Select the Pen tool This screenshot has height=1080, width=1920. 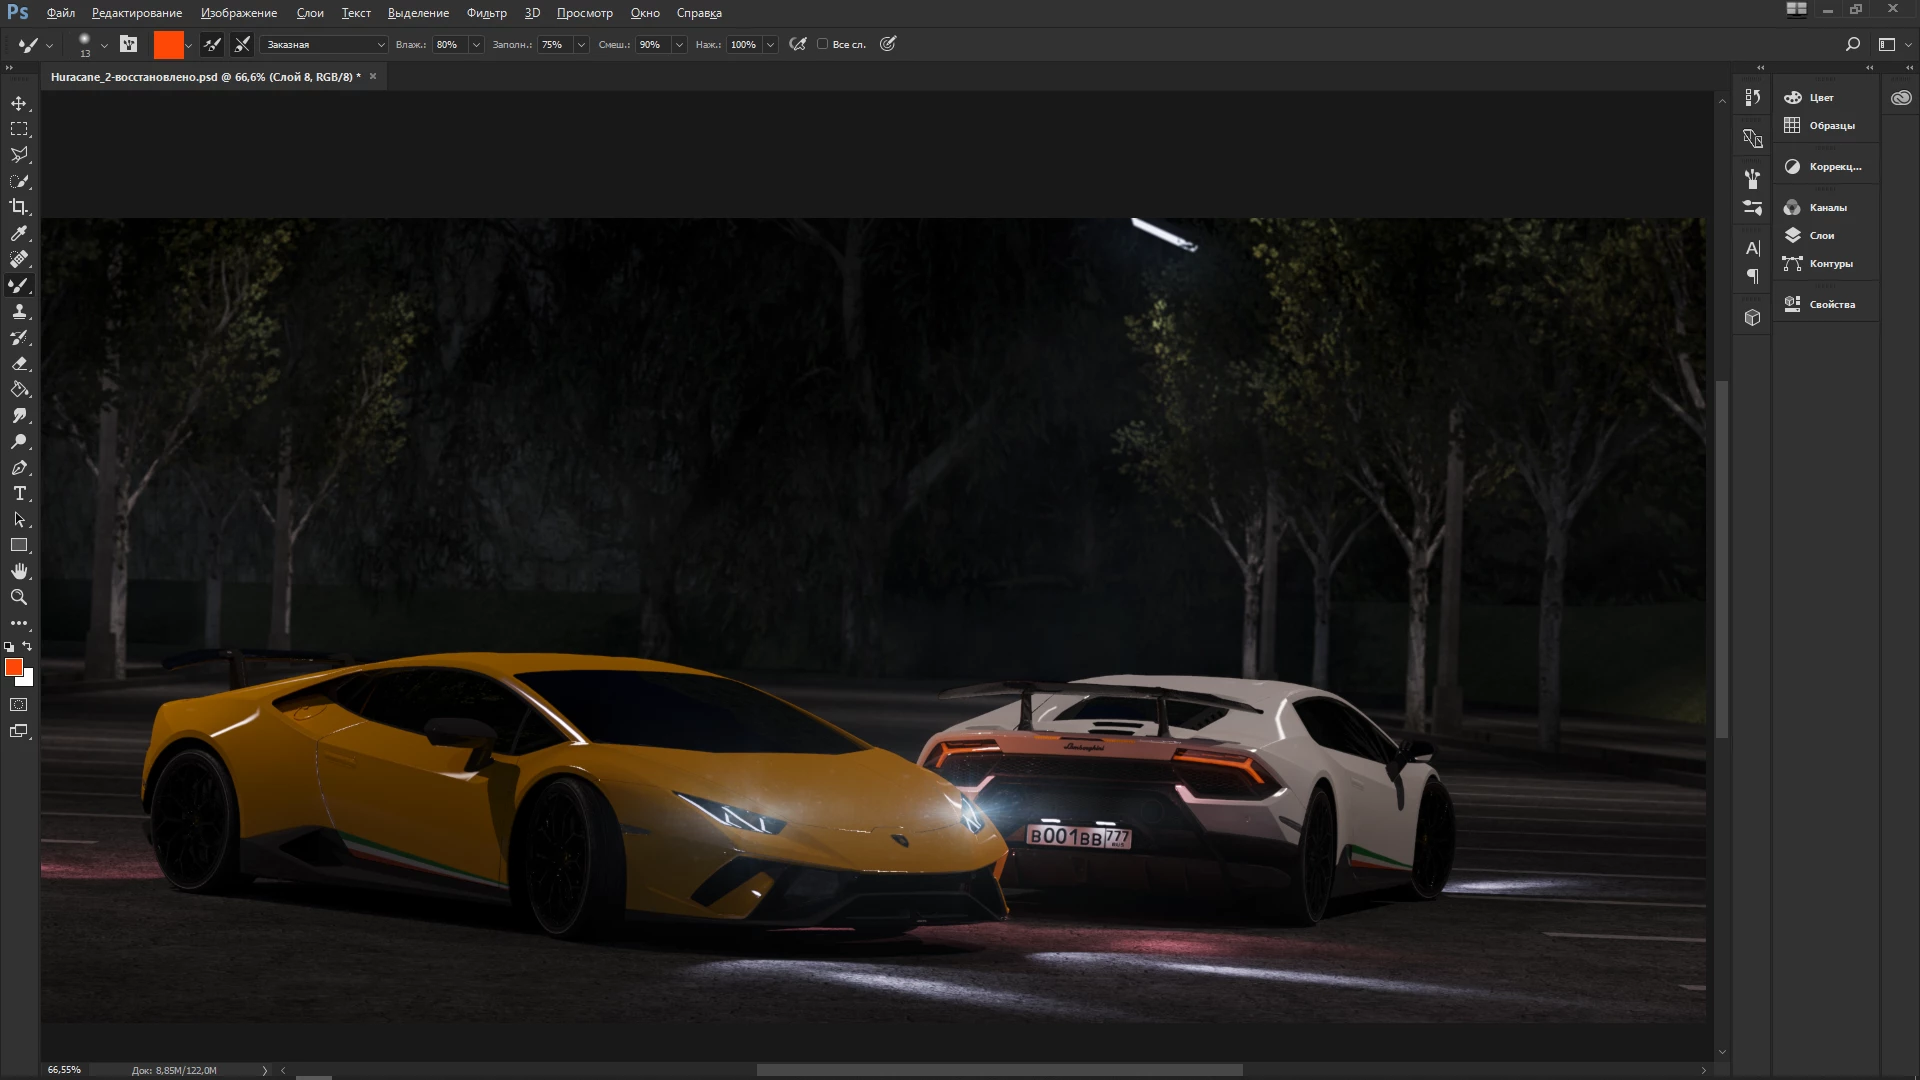tap(19, 468)
